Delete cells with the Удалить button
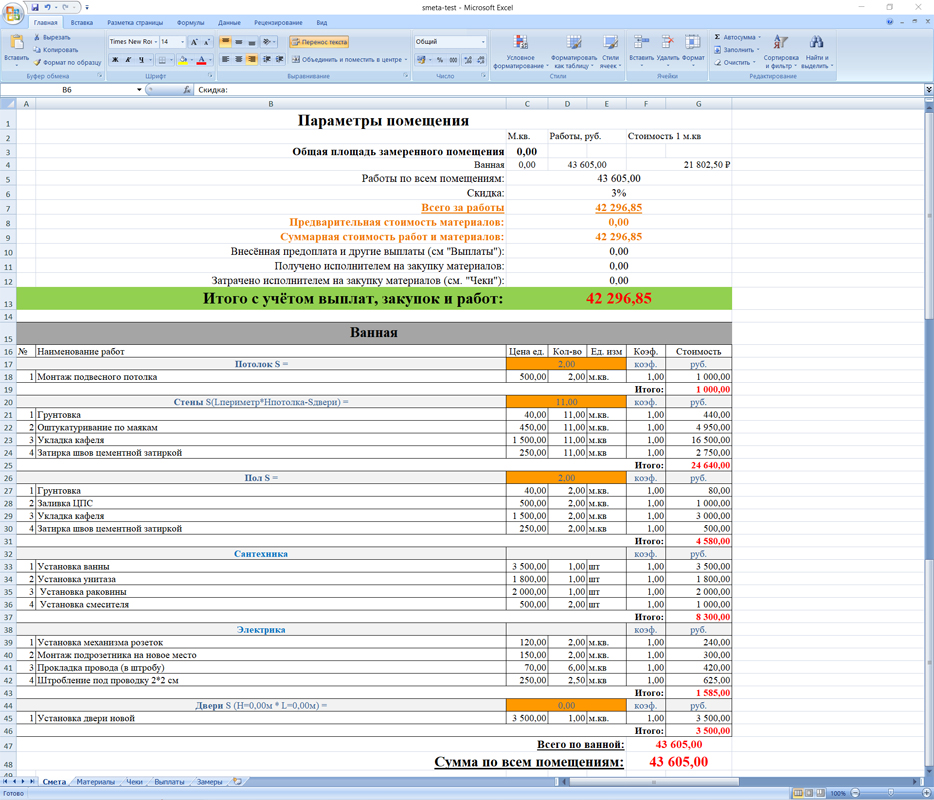Viewport: 934px width, 800px height. (668, 51)
